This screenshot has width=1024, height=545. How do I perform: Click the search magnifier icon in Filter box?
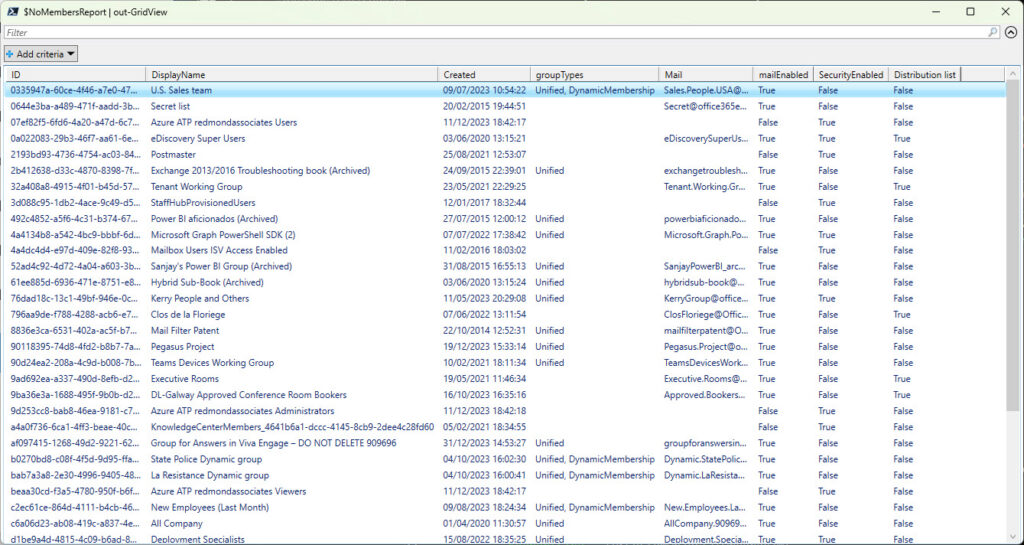(x=993, y=32)
